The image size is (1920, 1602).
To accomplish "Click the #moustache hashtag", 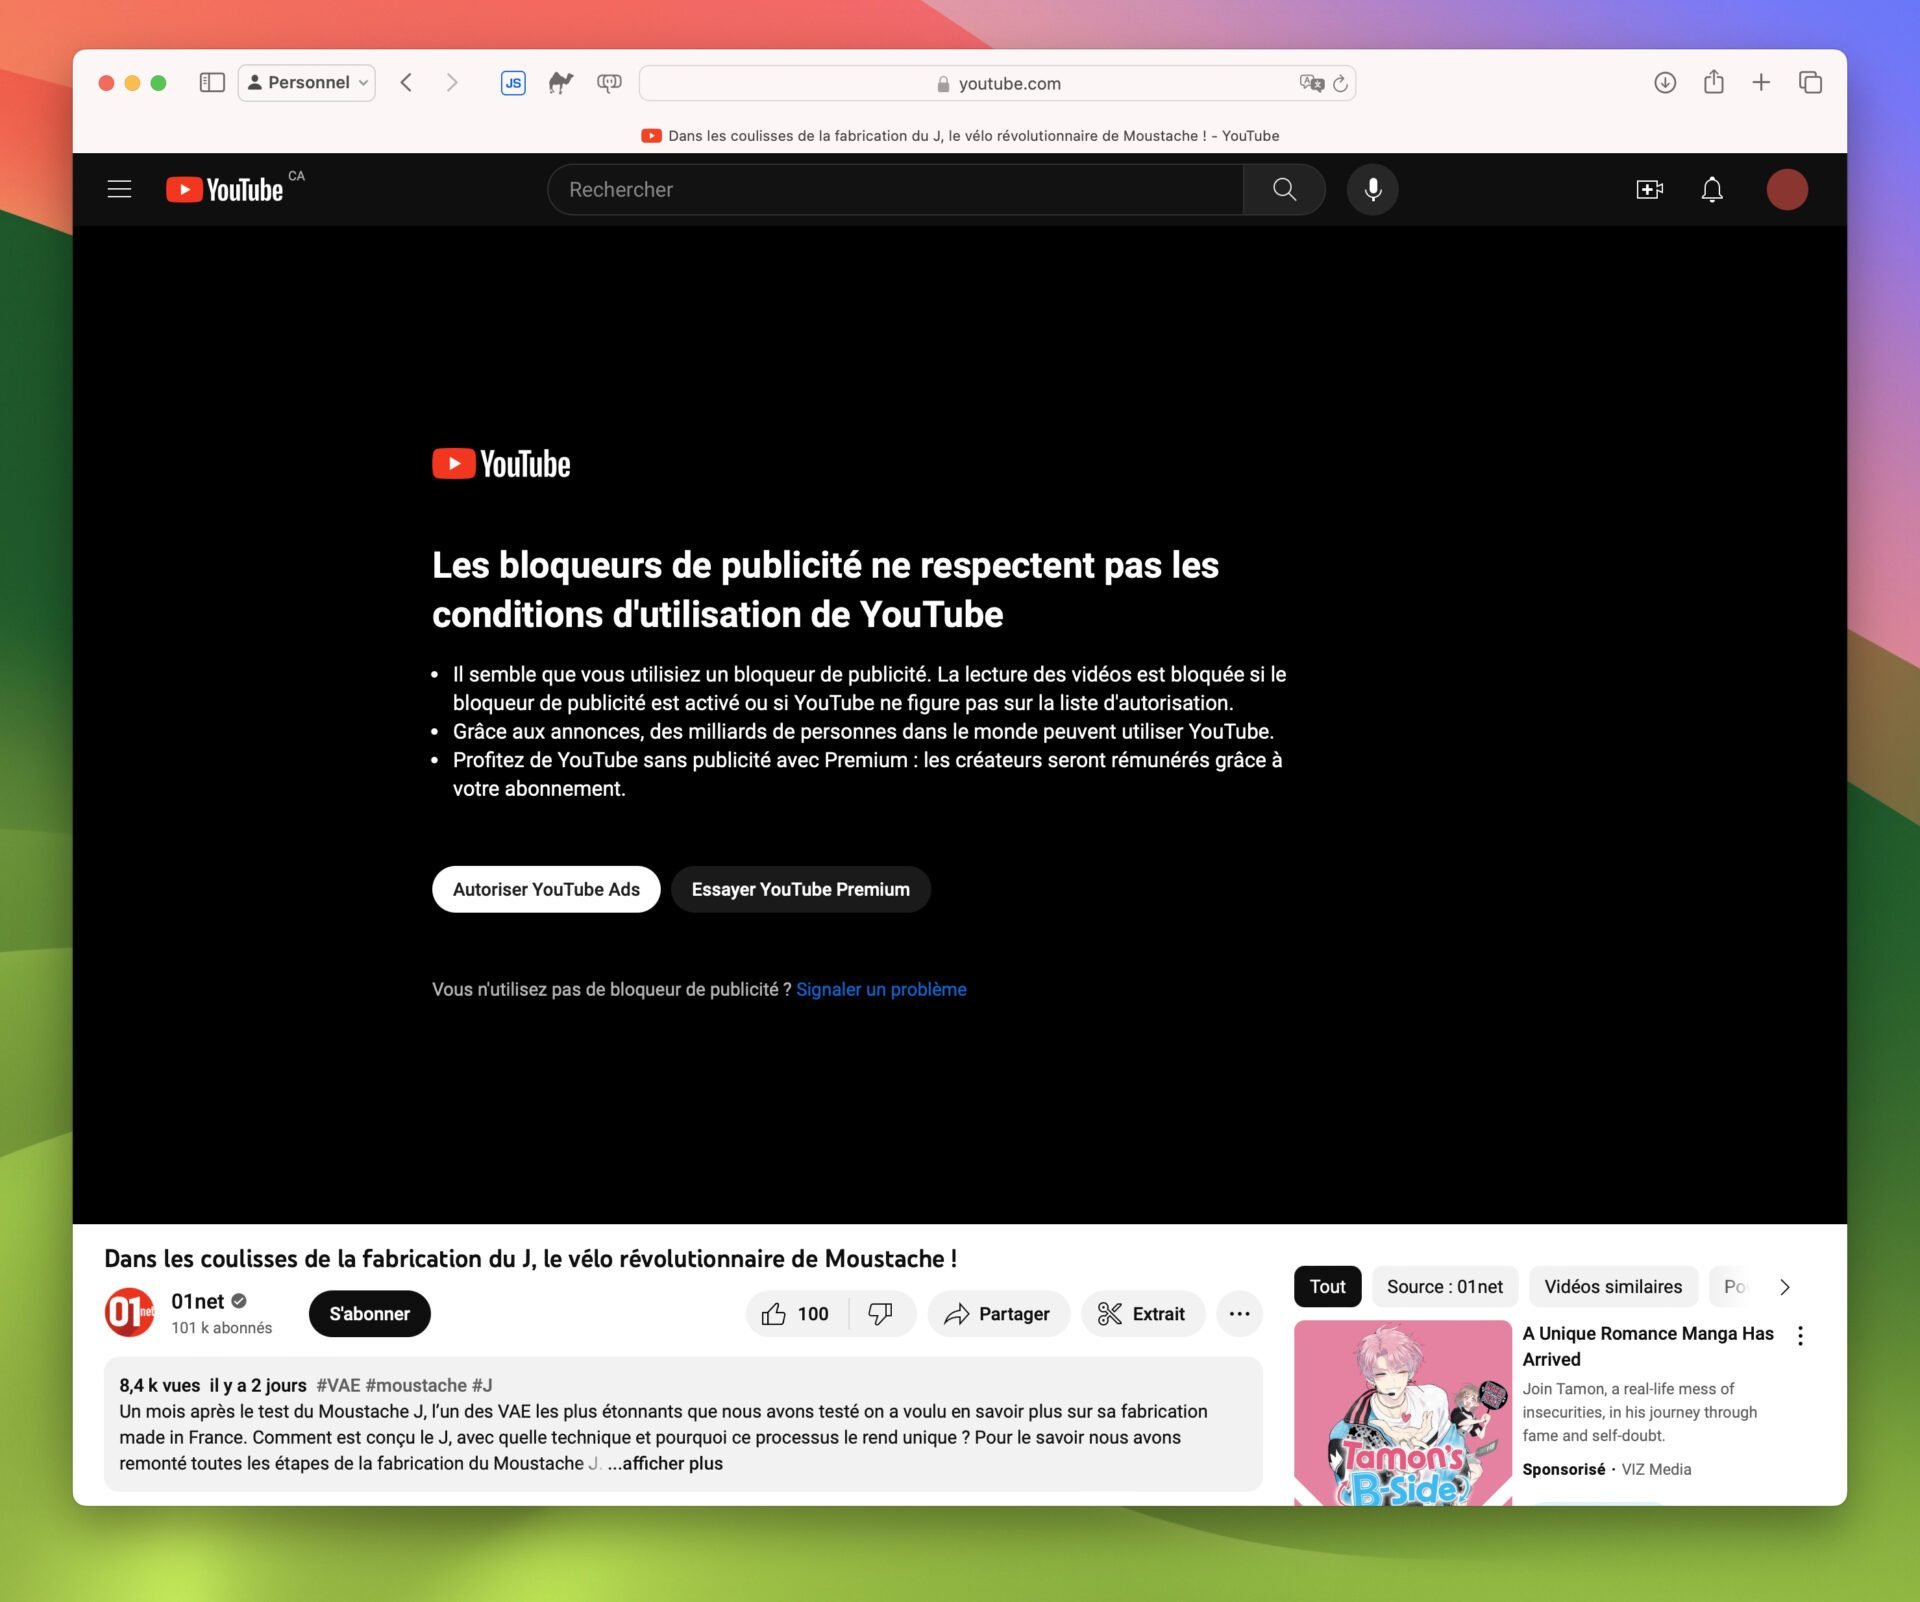I will (416, 1385).
